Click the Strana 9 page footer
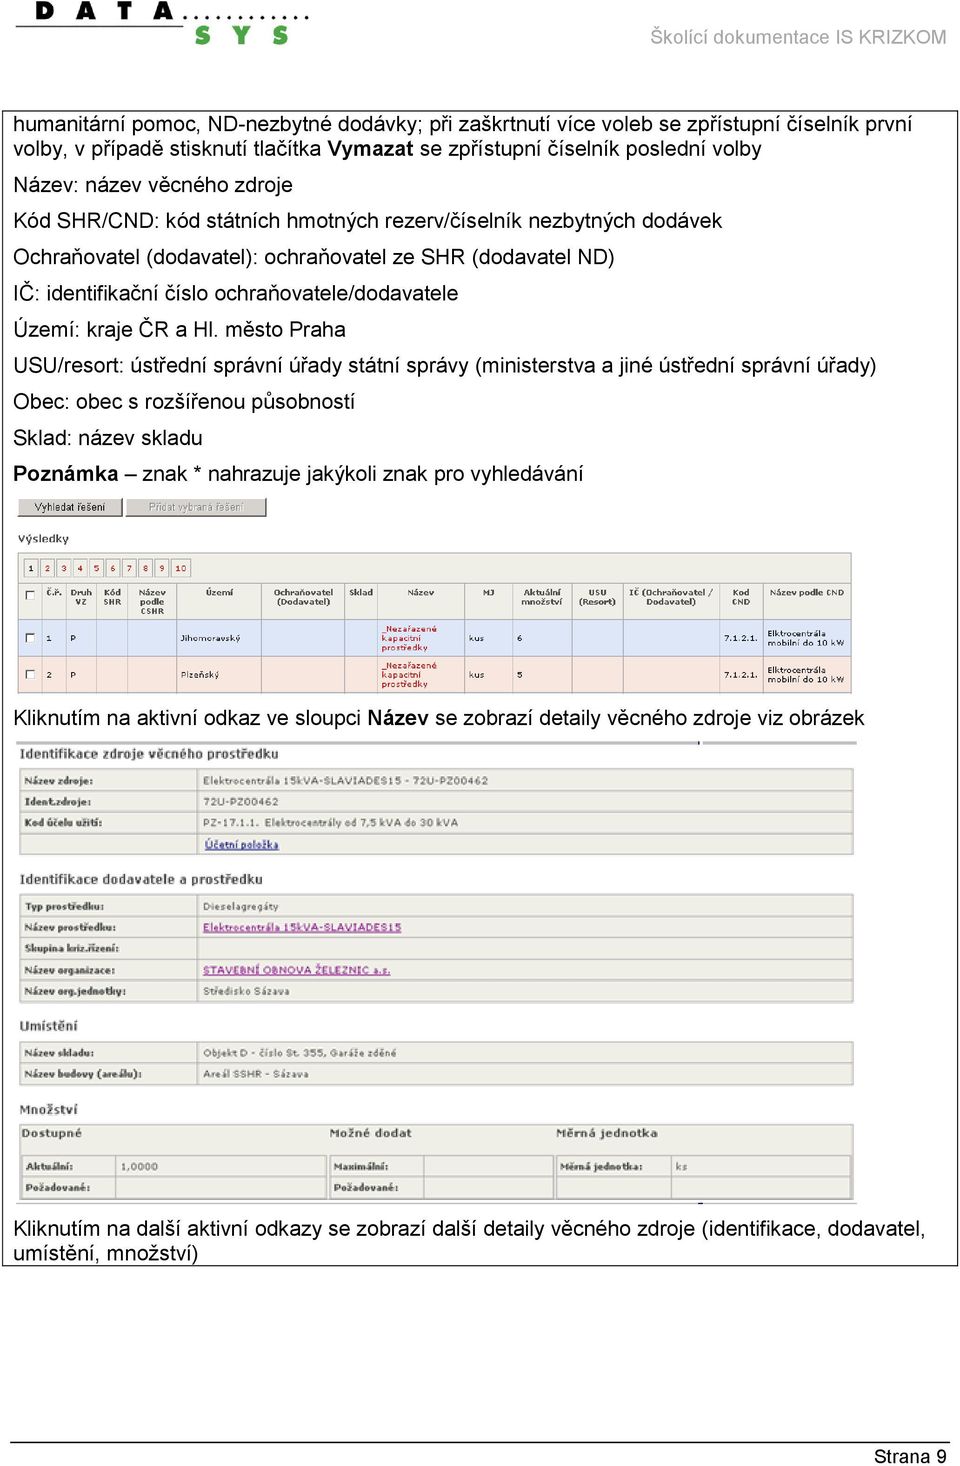The height and width of the screenshot is (1466, 960). coord(910,1456)
